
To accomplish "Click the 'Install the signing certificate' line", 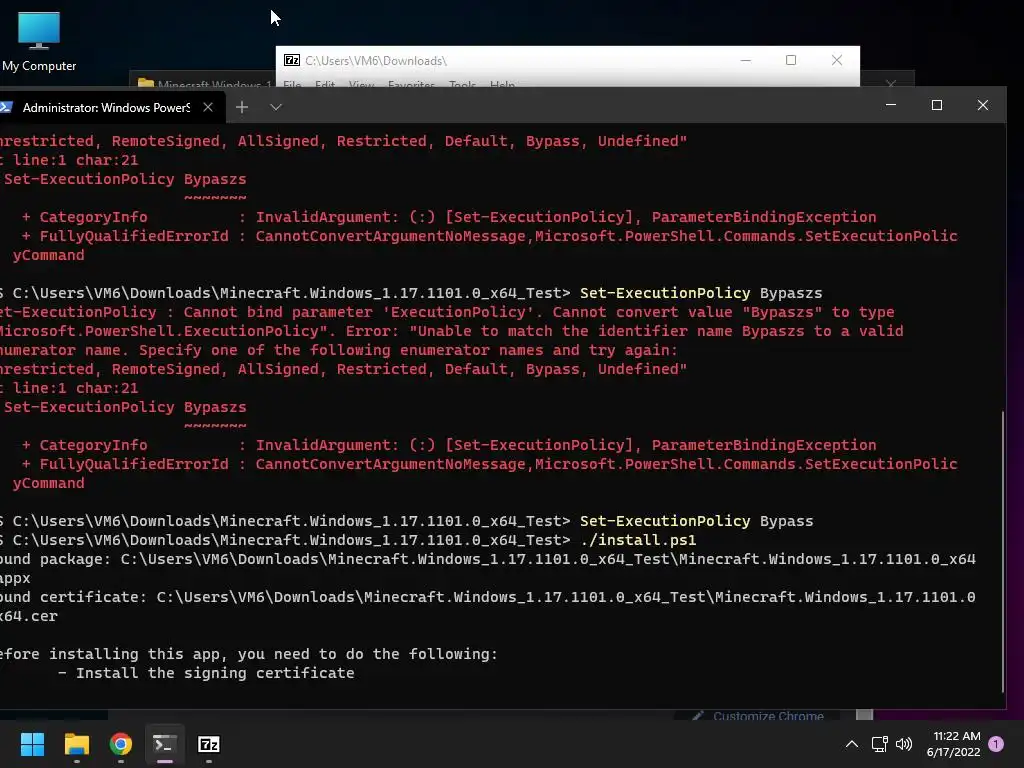I will [x=215, y=673].
